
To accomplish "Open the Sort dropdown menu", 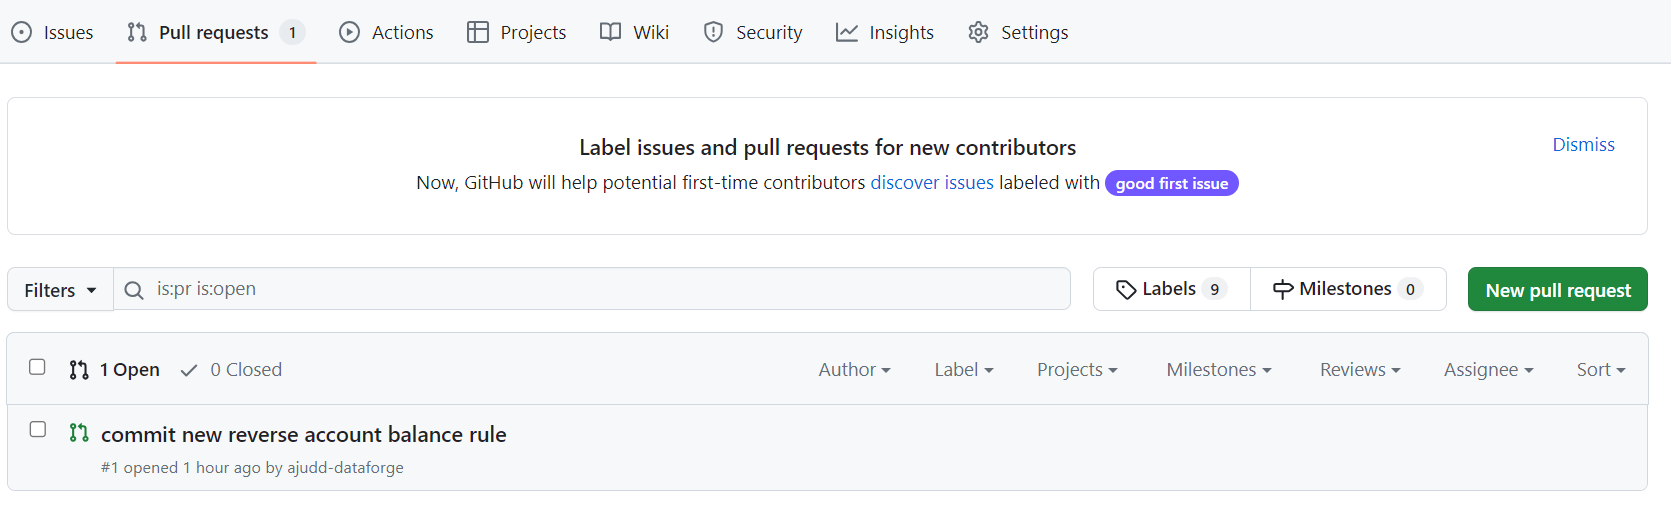I will 1601,370.
